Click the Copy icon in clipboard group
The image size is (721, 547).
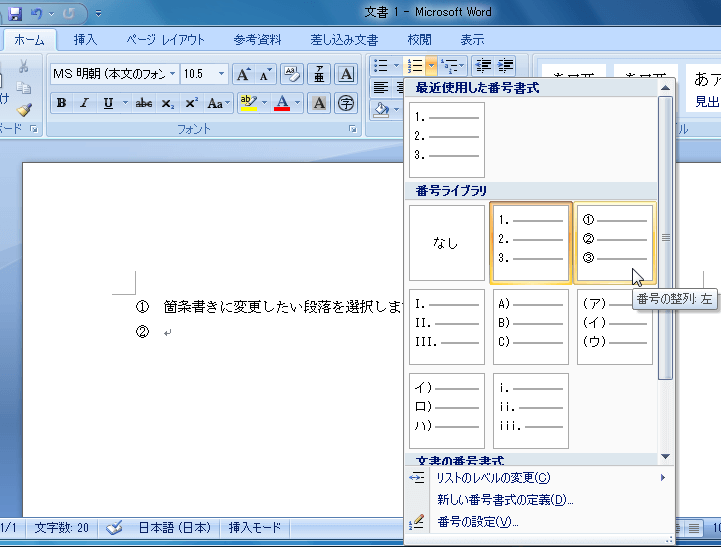24,88
